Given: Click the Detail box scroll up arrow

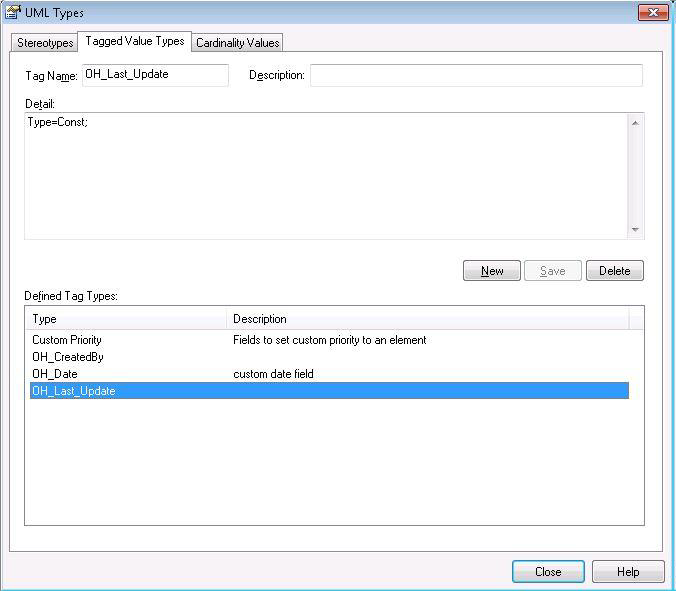Looking at the screenshot, I should [x=635, y=123].
